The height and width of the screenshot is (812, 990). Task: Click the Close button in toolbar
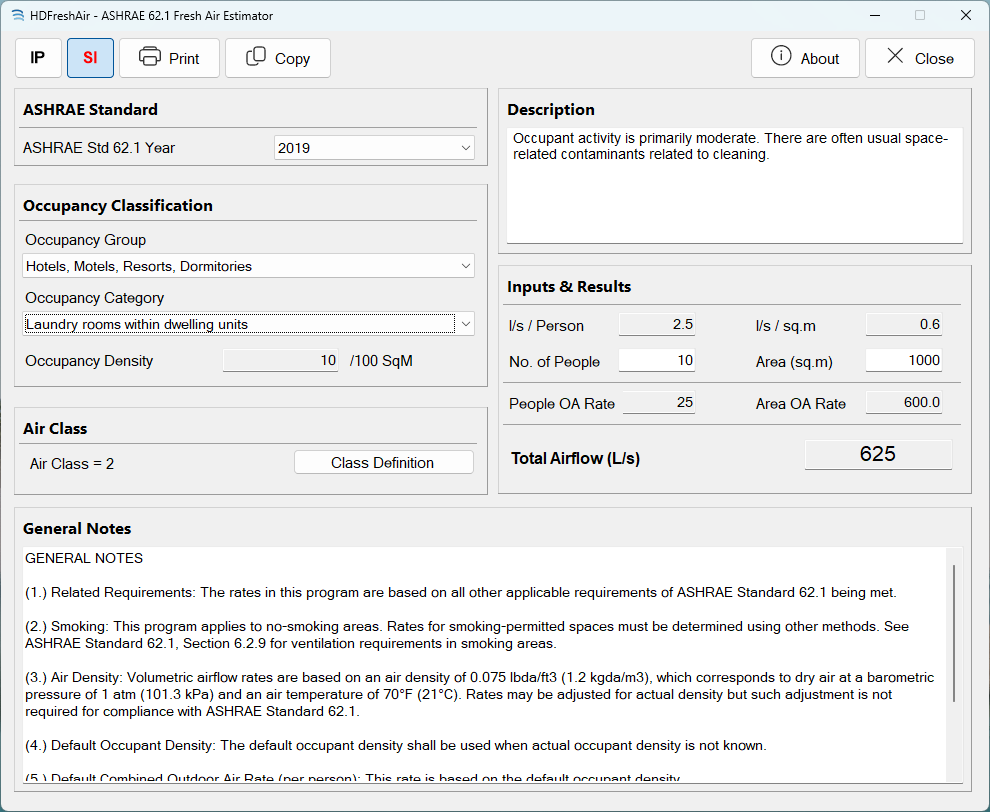[920, 58]
